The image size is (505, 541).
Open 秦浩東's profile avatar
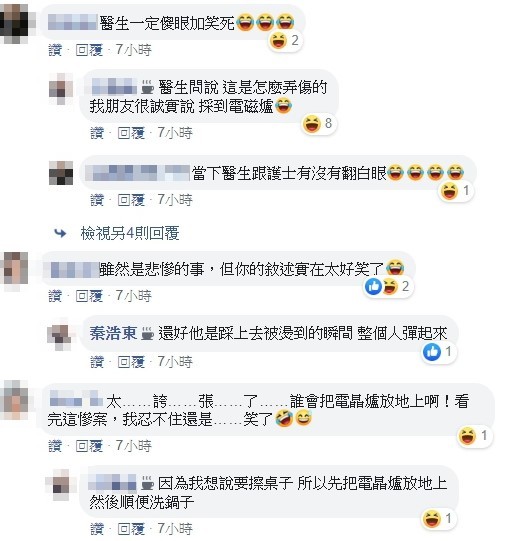[x=61, y=334]
